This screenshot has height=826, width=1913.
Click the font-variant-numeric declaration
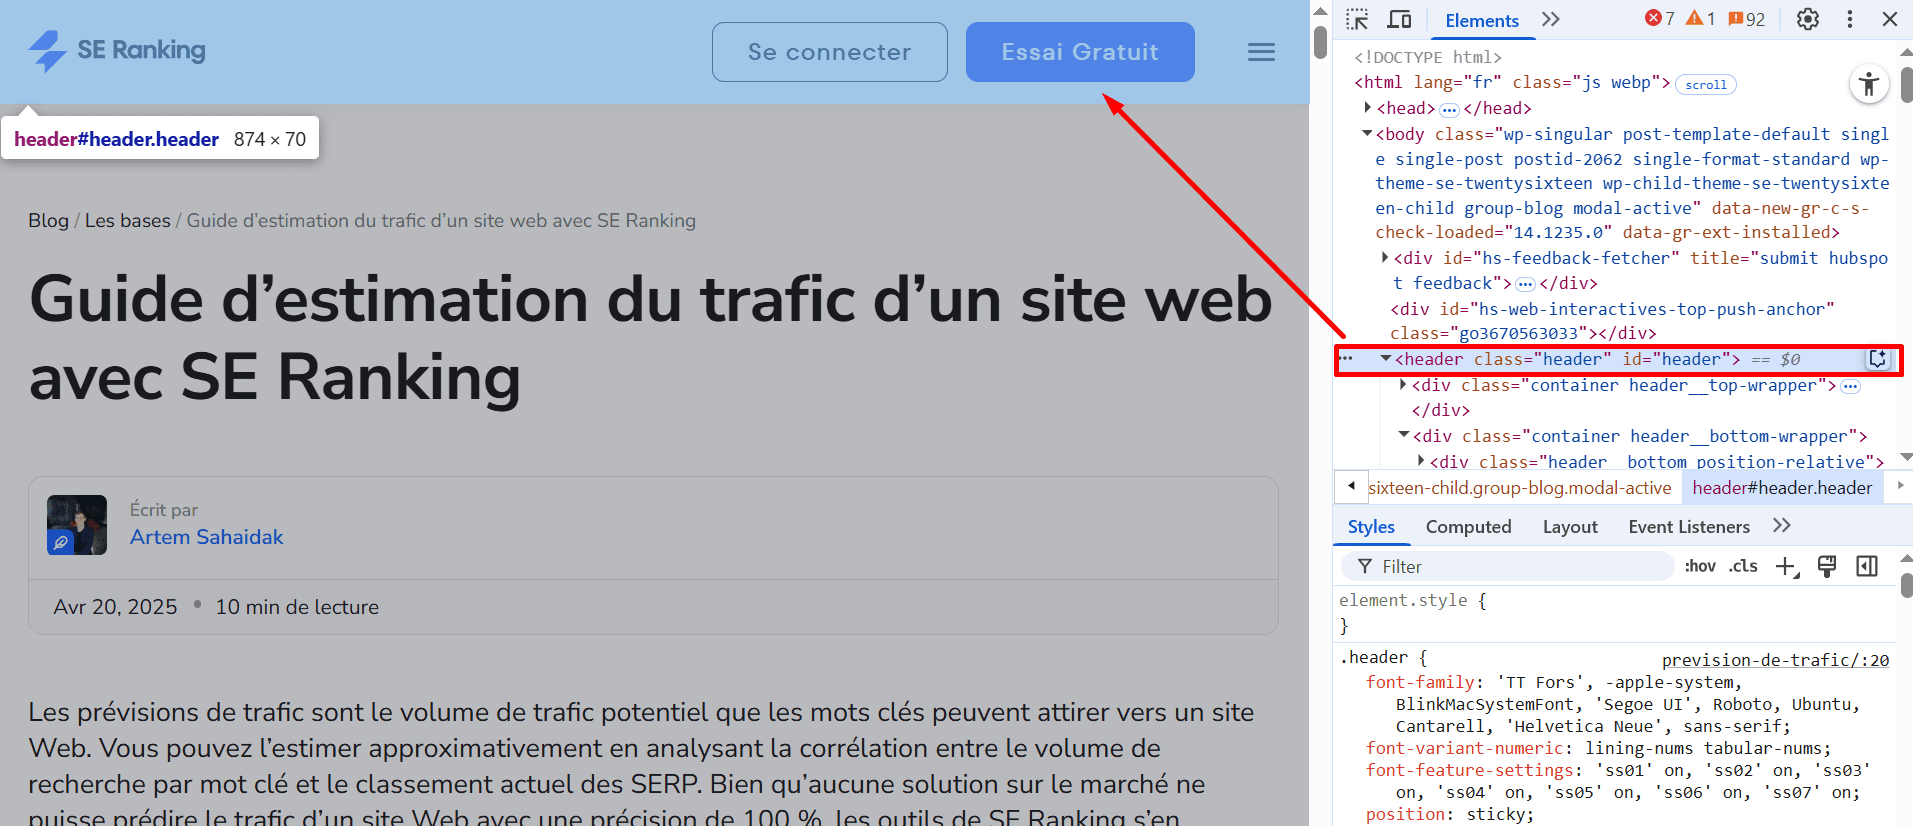pyautogui.click(x=1598, y=748)
